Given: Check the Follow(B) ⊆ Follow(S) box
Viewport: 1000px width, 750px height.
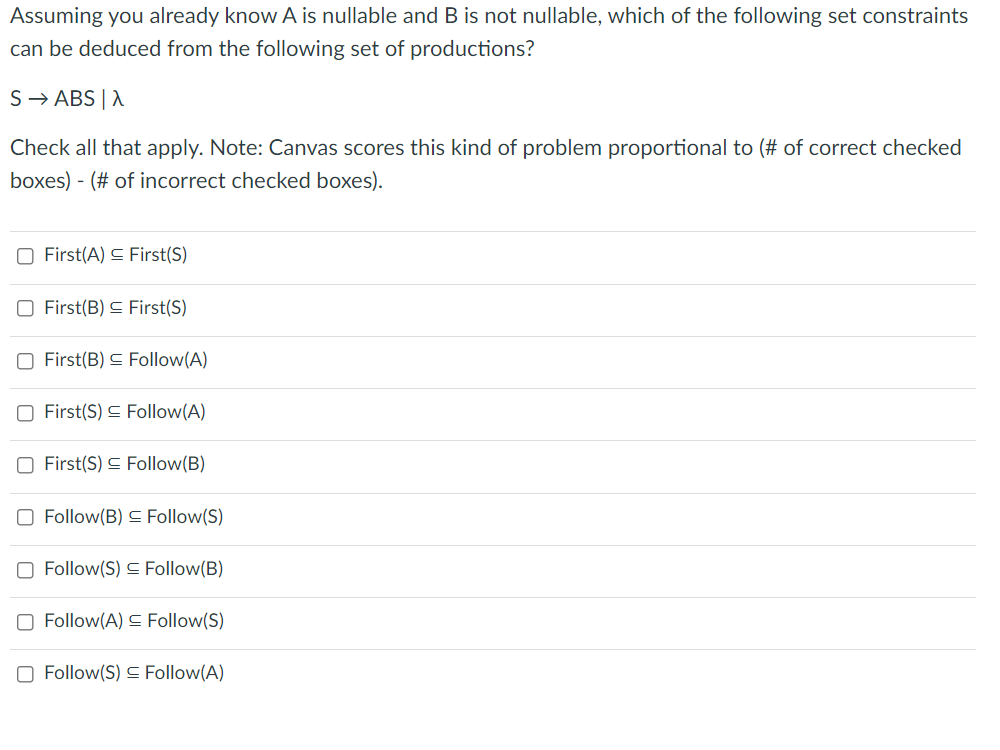Looking at the screenshot, I should point(26,517).
